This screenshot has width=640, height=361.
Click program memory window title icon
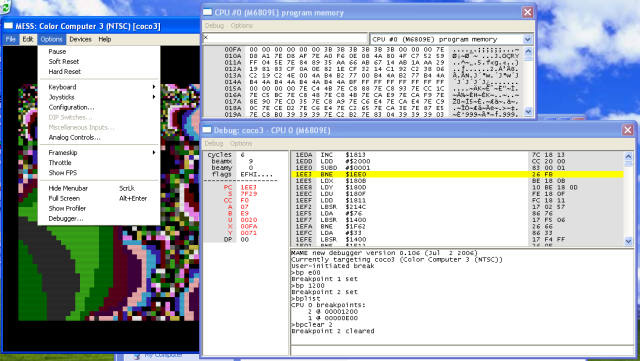(208, 12)
